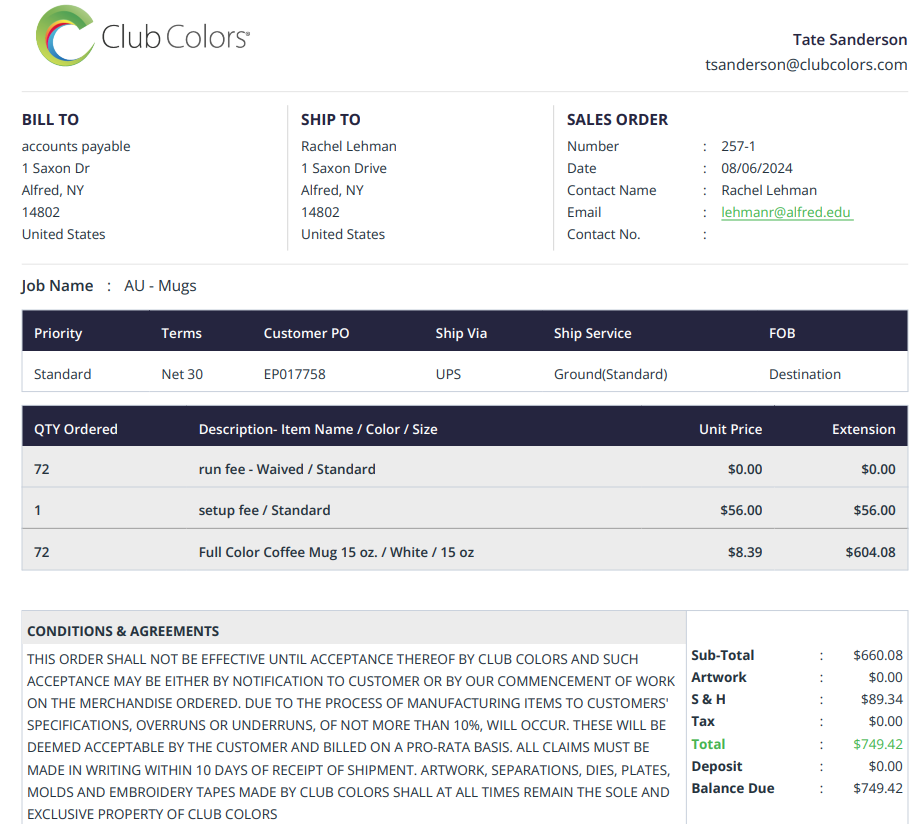Select the Extension column header
The width and height of the screenshot is (923, 824).
864,430
